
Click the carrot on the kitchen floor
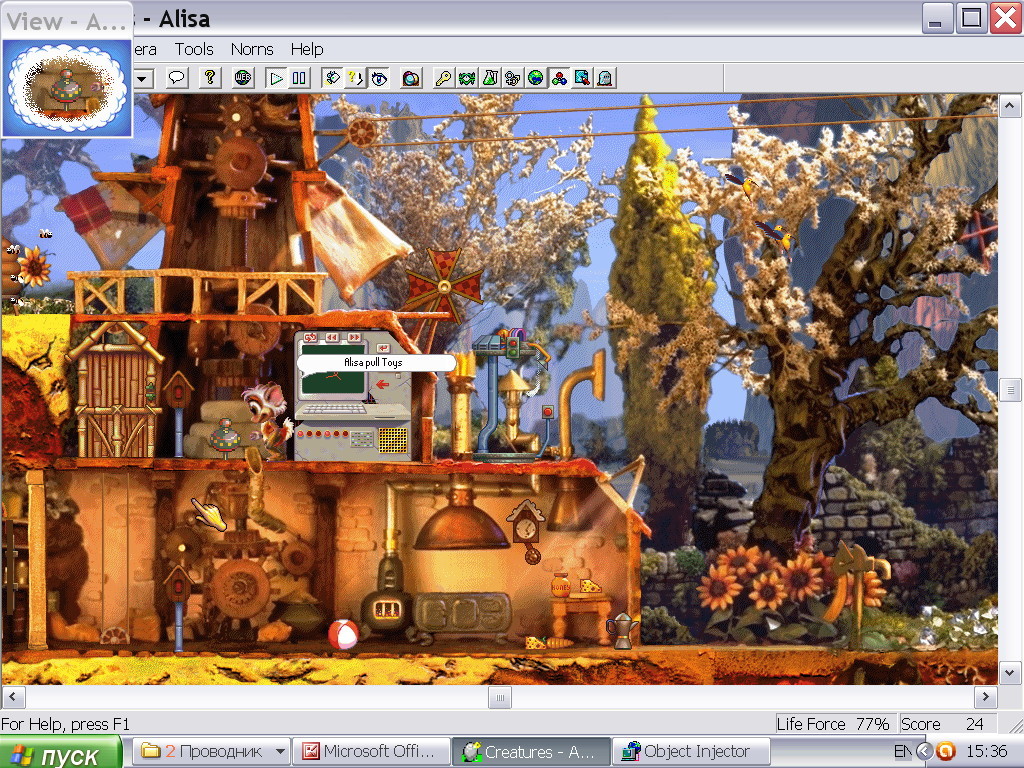point(560,643)
